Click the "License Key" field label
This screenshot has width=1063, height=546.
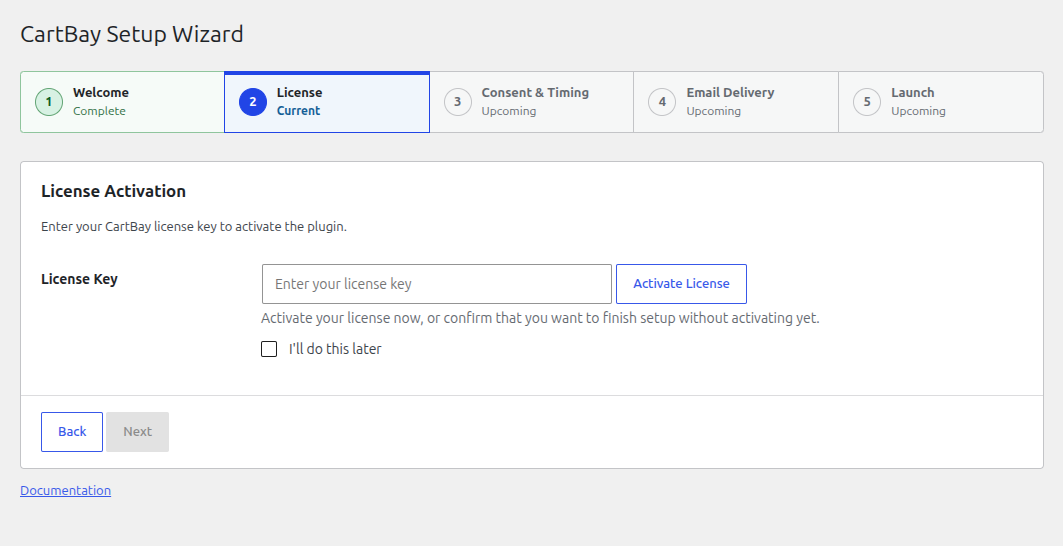coord(79,279)
